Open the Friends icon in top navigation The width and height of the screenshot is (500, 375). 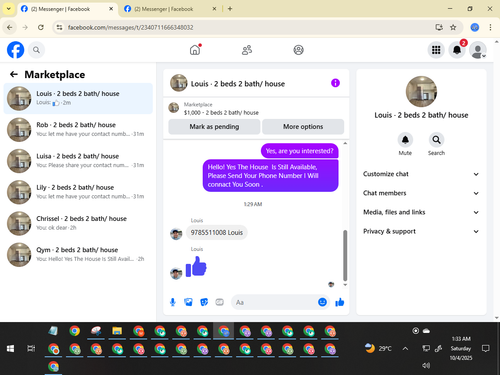[x=247, y=50]
